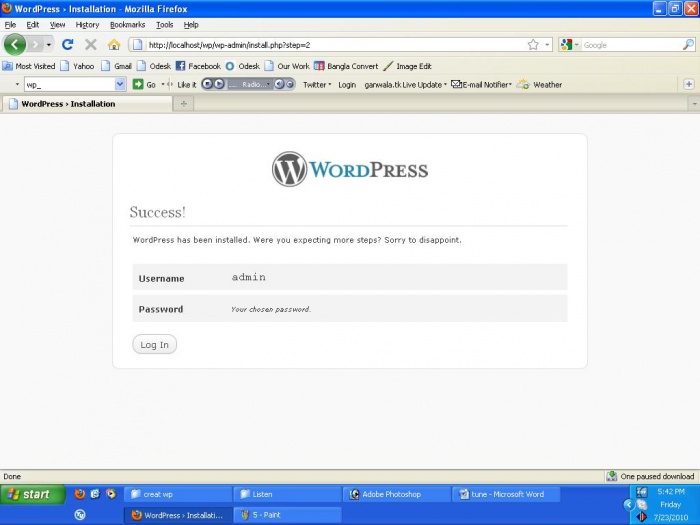Click the Google search box

631,45
